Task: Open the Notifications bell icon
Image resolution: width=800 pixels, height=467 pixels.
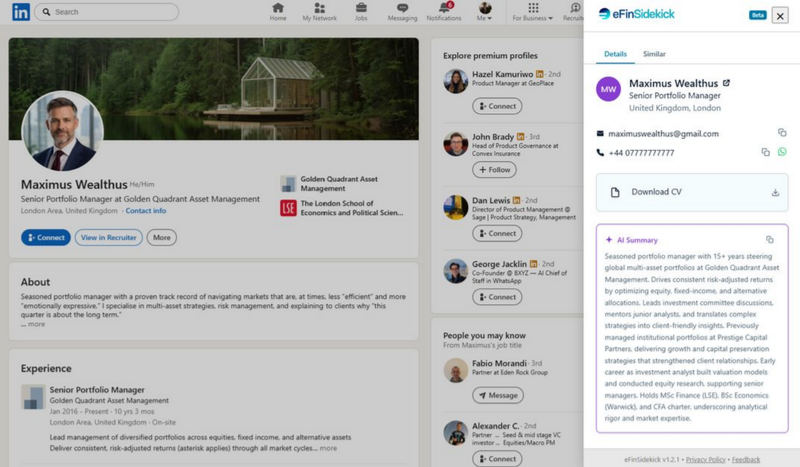Action: pos(444,12)
